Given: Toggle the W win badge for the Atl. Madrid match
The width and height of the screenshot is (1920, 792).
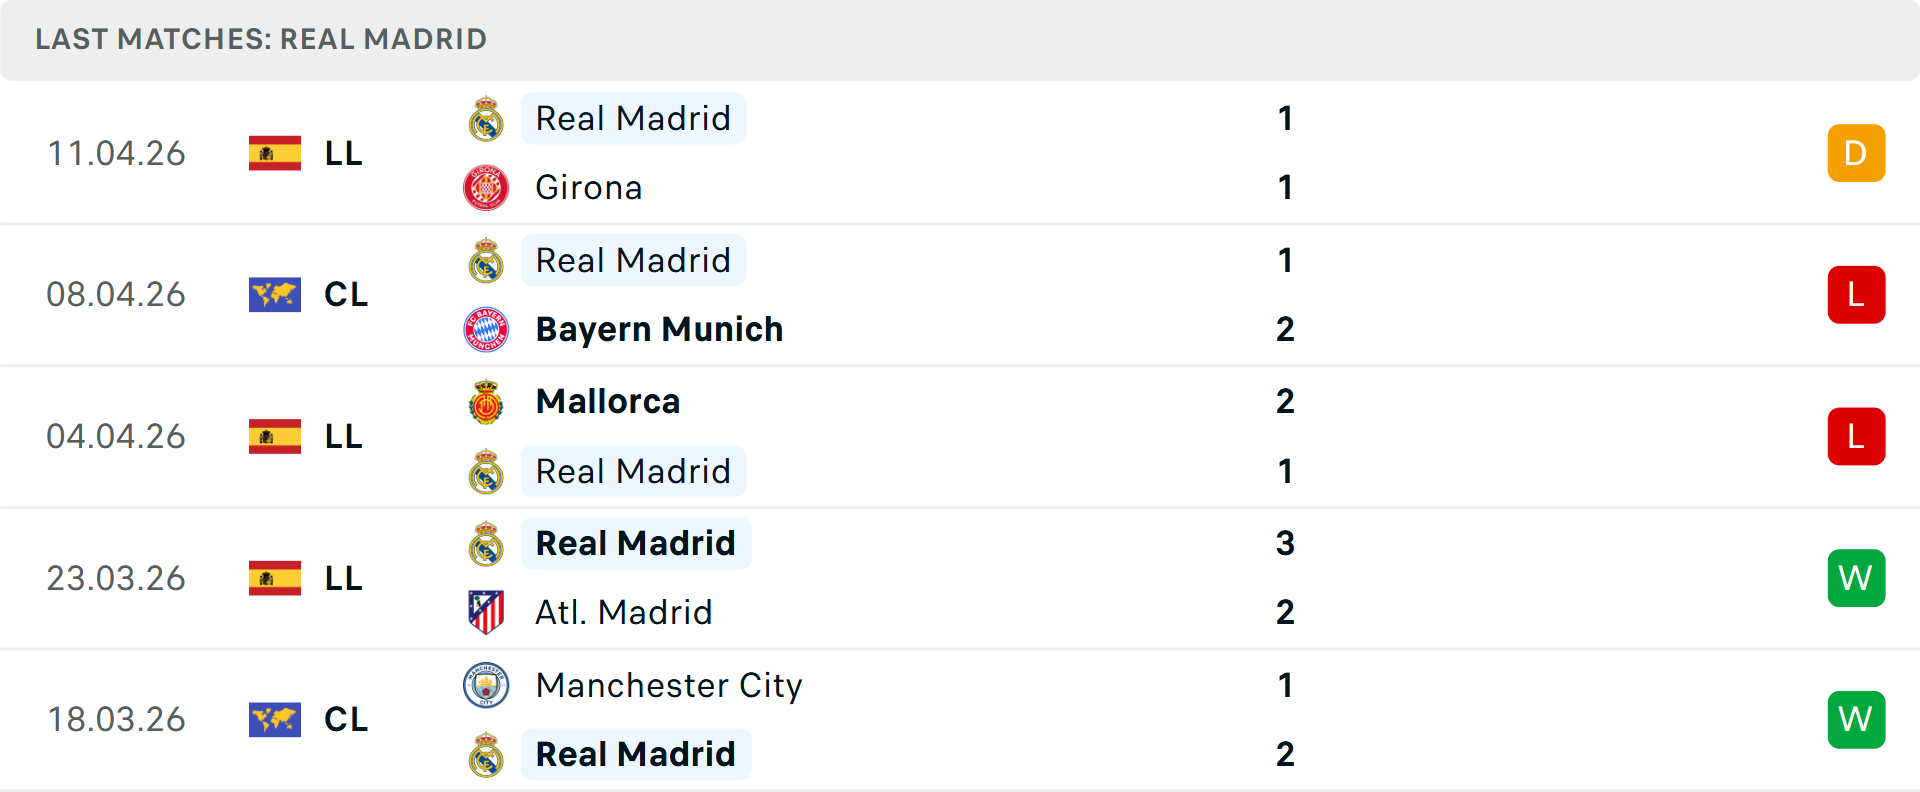Looking at the screenshot, I should point(1856,578).
